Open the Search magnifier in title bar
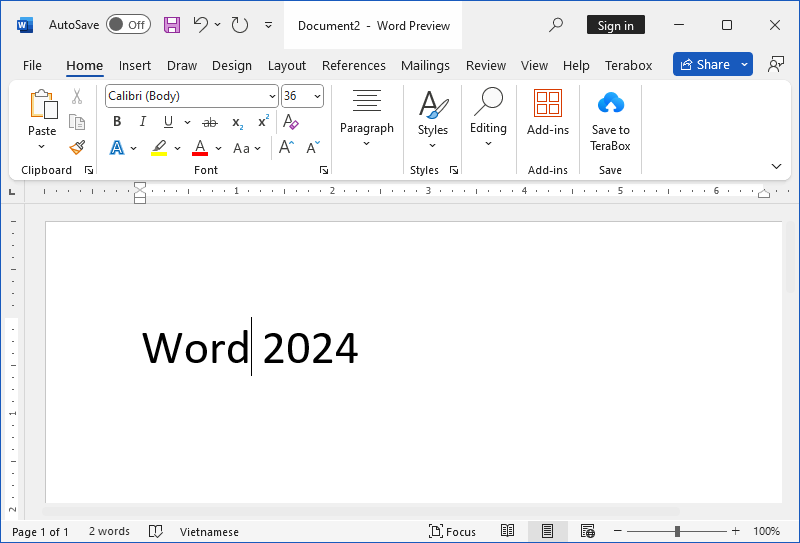The width and height of the screenshot is (800, 543). coord(557,25)
